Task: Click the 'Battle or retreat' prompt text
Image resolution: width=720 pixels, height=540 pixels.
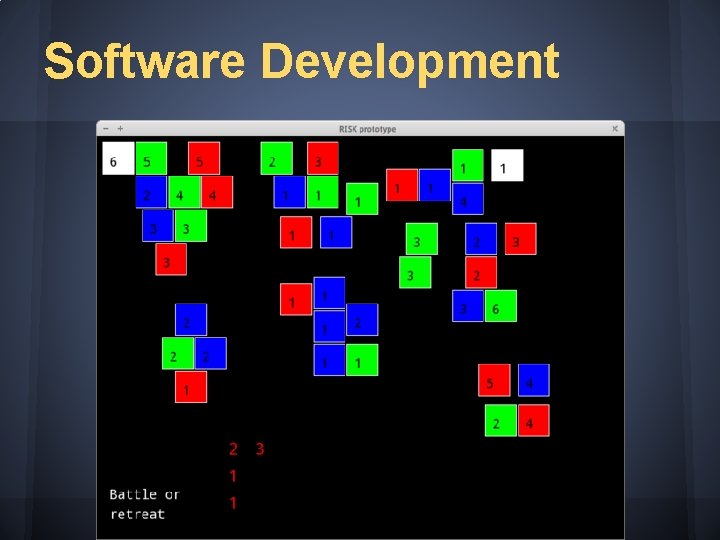Action: (144, 504)
